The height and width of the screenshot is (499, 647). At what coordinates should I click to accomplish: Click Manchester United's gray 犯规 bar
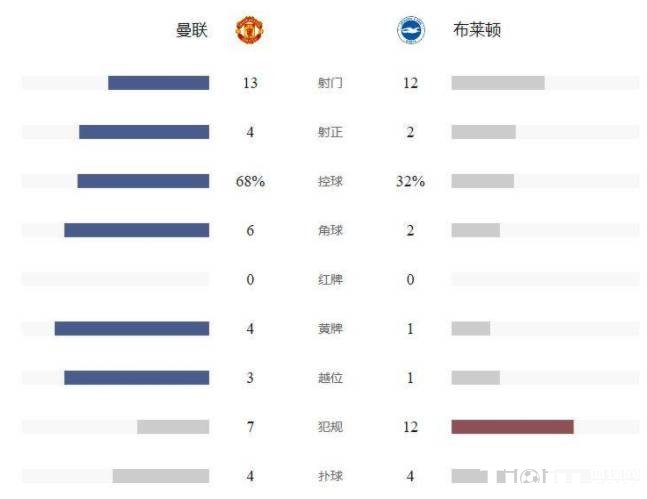coord(173,427)
